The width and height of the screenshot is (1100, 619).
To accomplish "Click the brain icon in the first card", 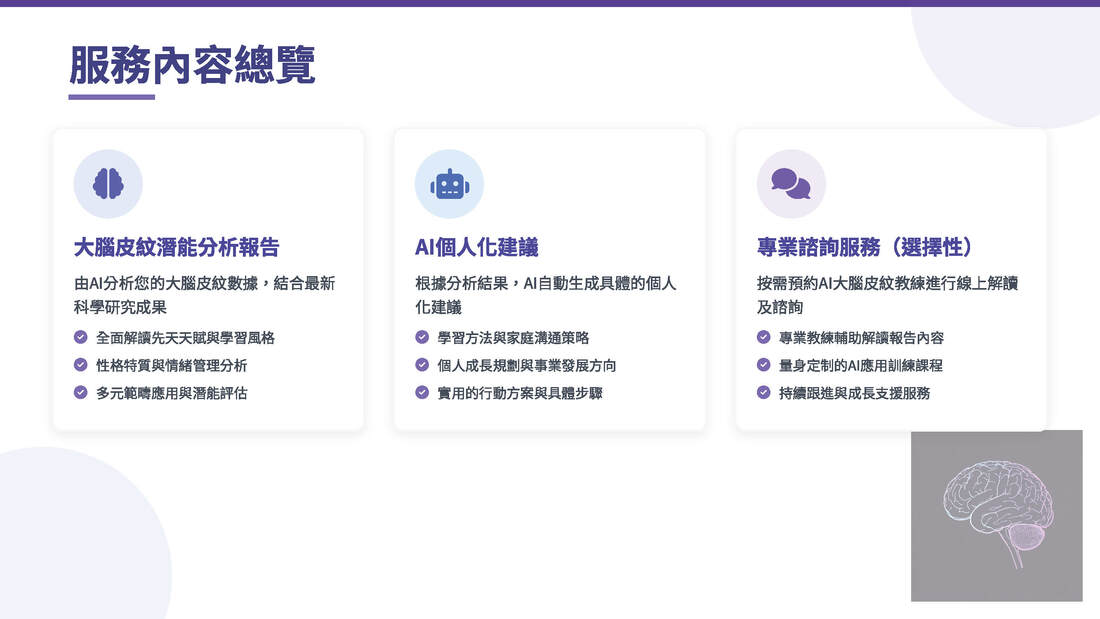I will (108, 184).
